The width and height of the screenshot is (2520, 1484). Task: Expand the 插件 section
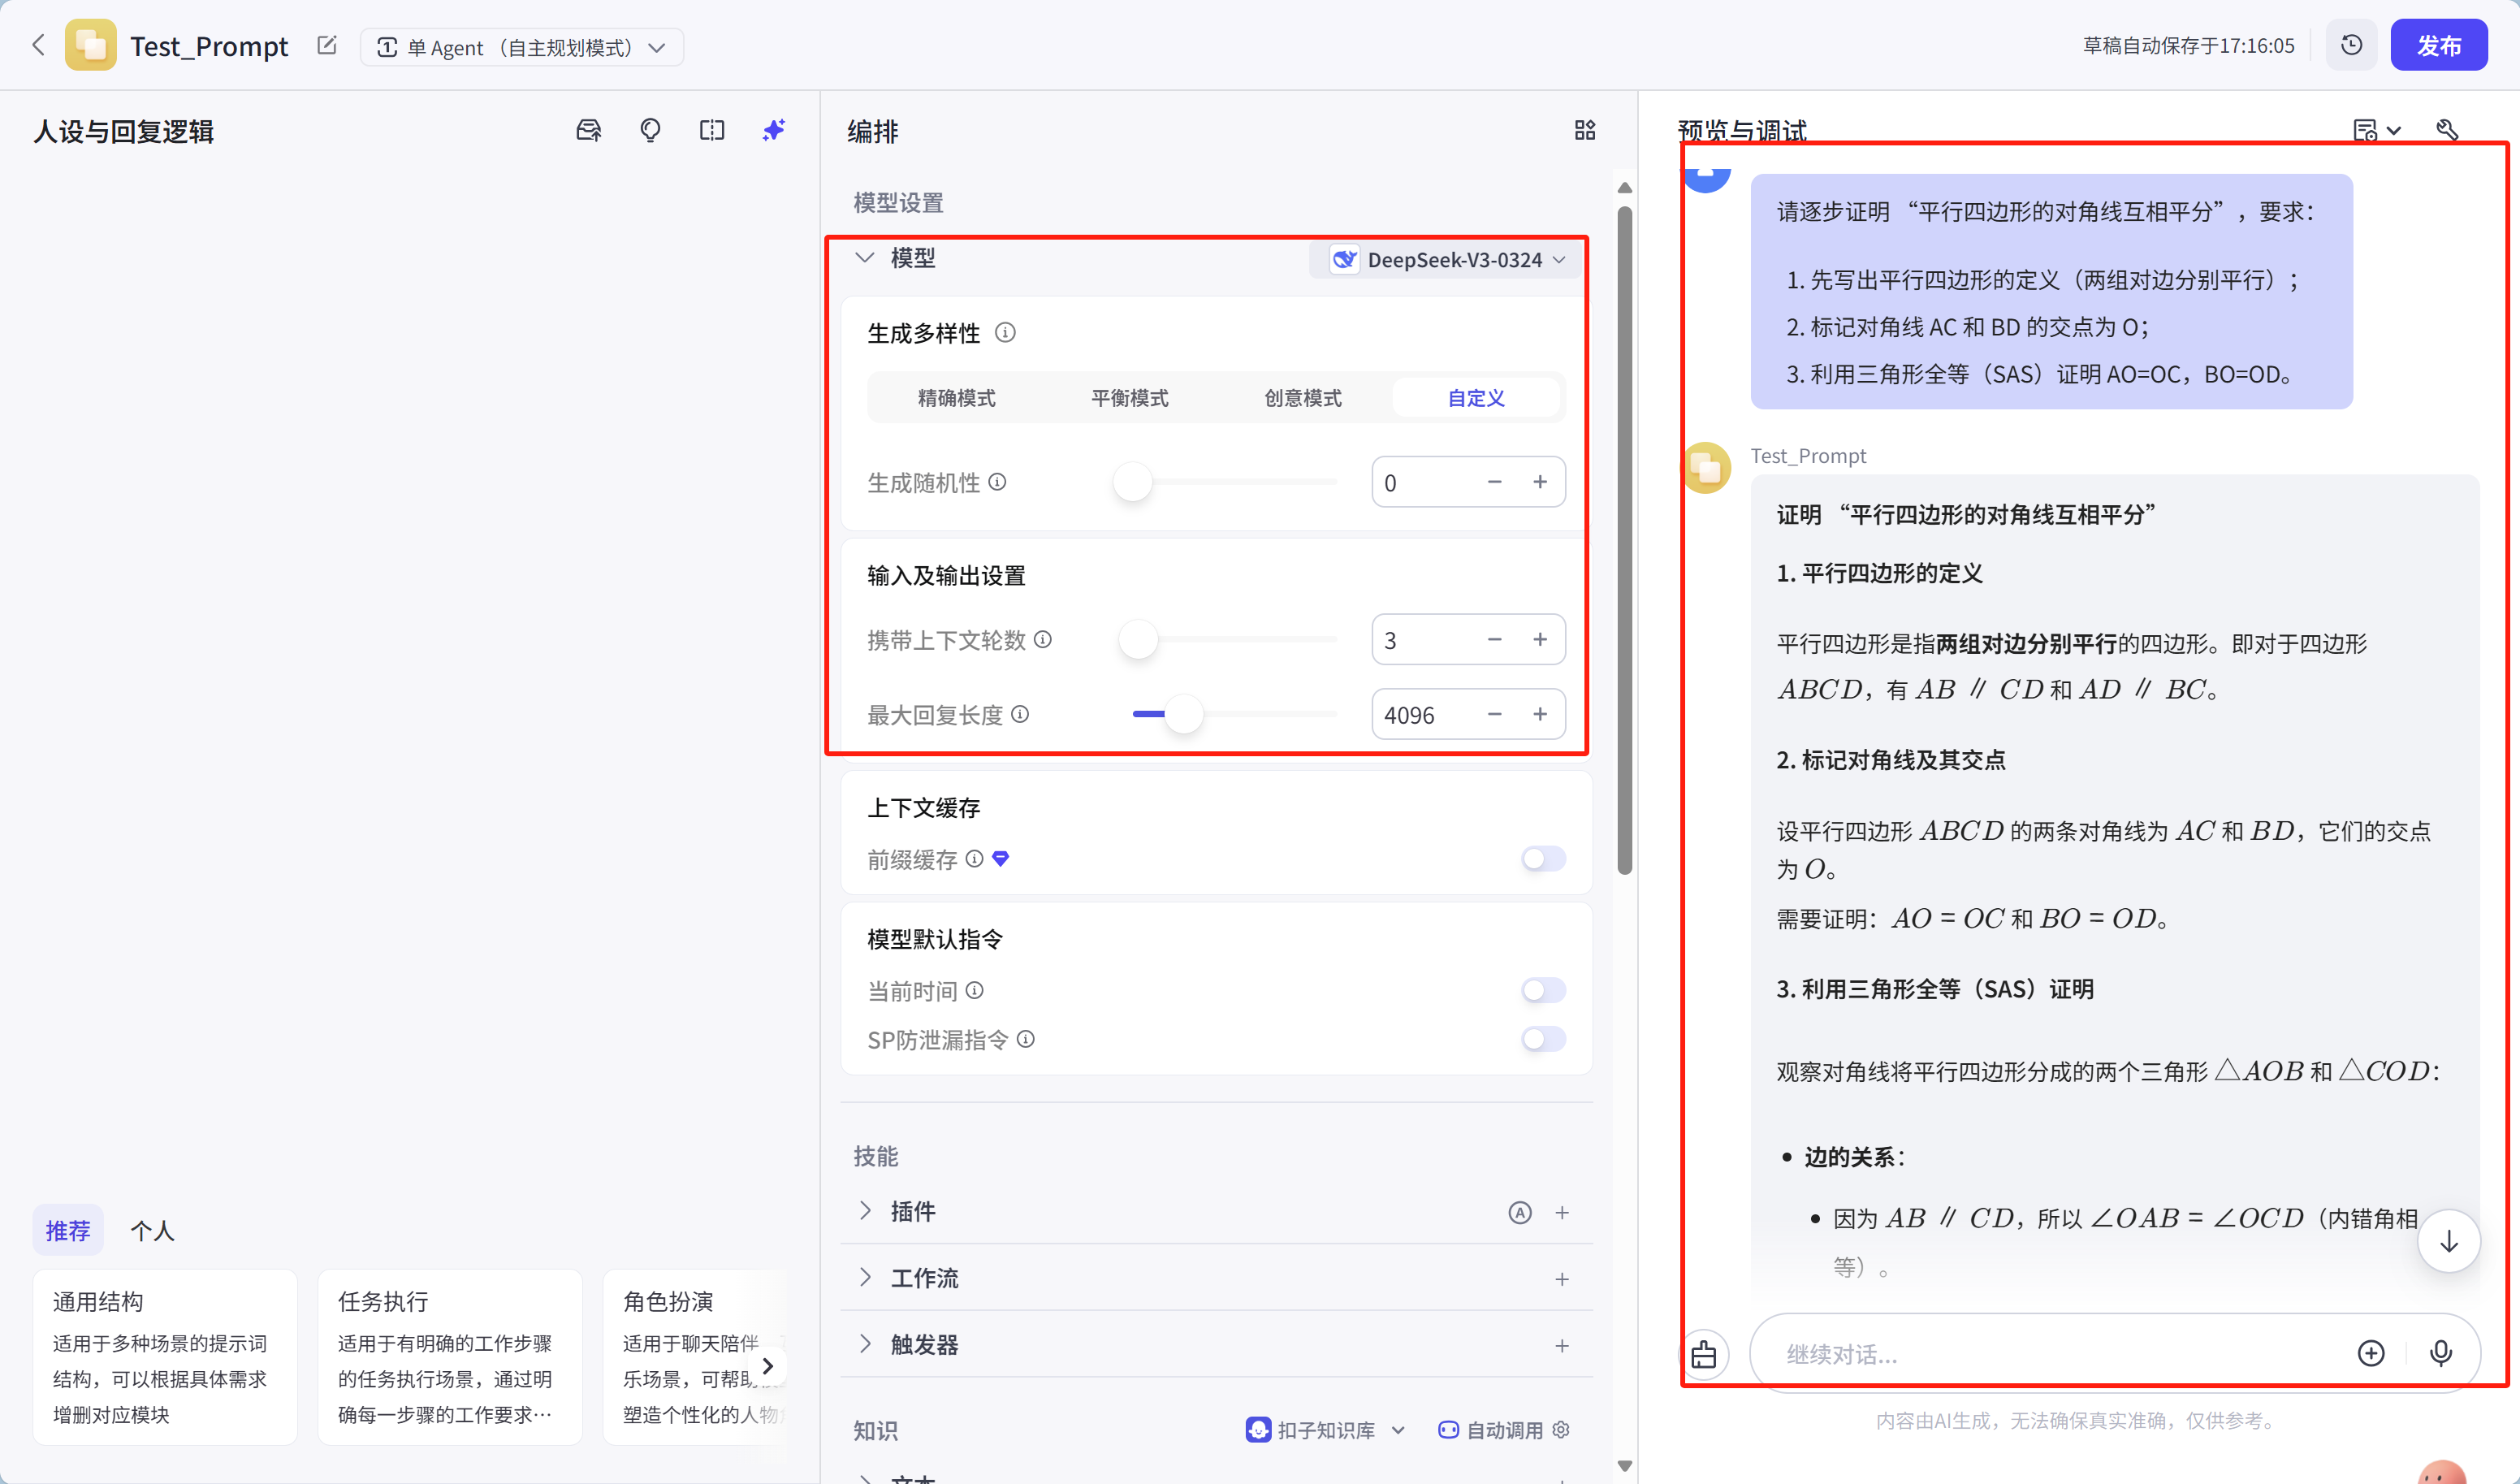866,1211
